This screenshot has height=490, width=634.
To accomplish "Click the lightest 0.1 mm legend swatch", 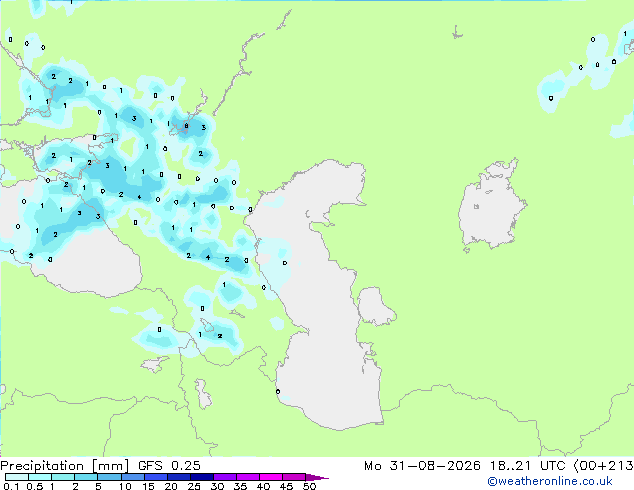I will tap(17, 477).
